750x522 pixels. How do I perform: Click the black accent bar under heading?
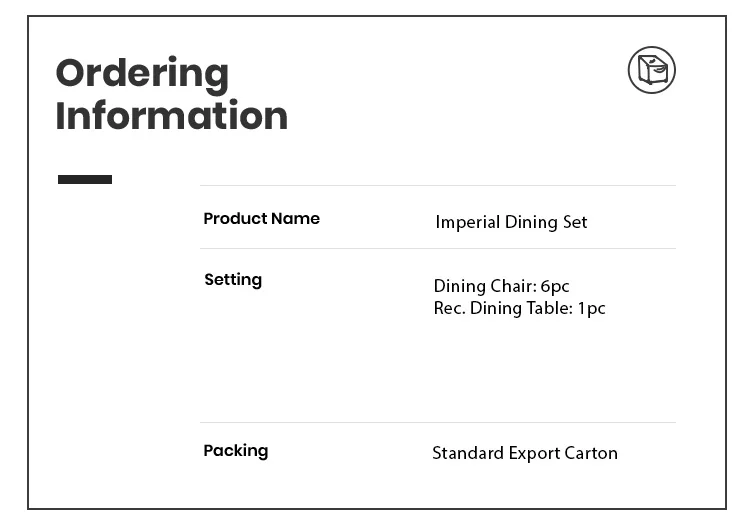click(85, 180)
